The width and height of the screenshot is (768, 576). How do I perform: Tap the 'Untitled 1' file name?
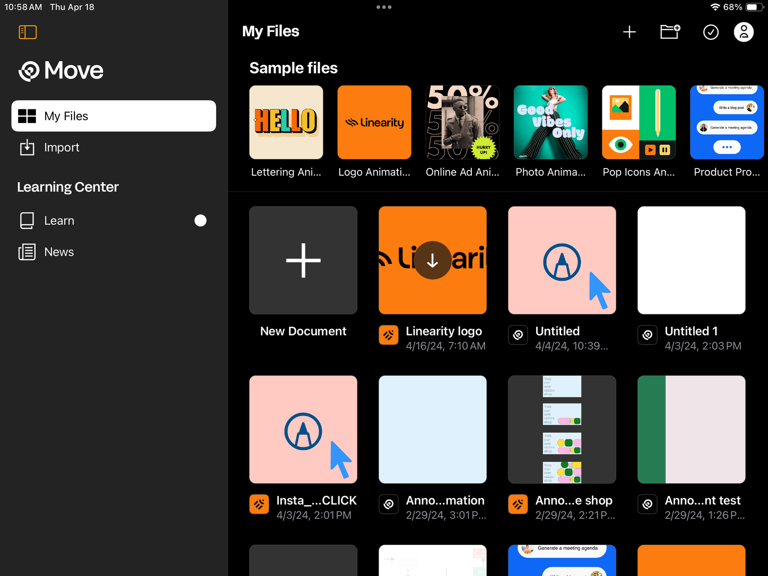pyautogui.click(x=691, y=331)
